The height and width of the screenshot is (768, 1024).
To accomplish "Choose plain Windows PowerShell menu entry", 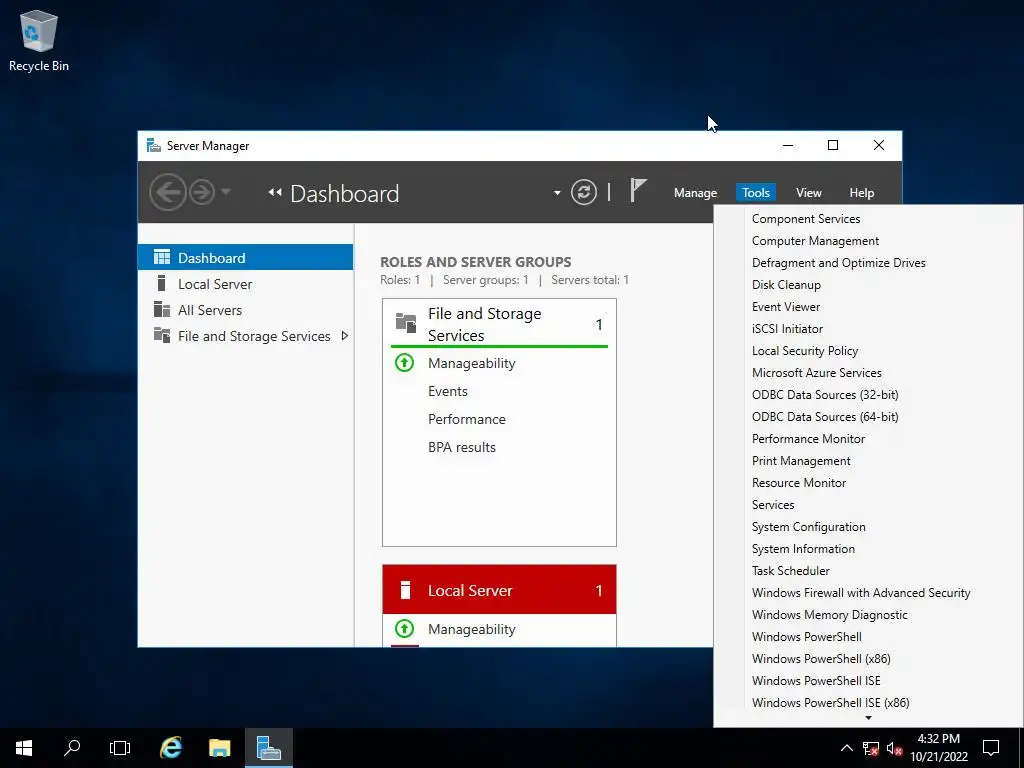I will click(x=868, y=637).
